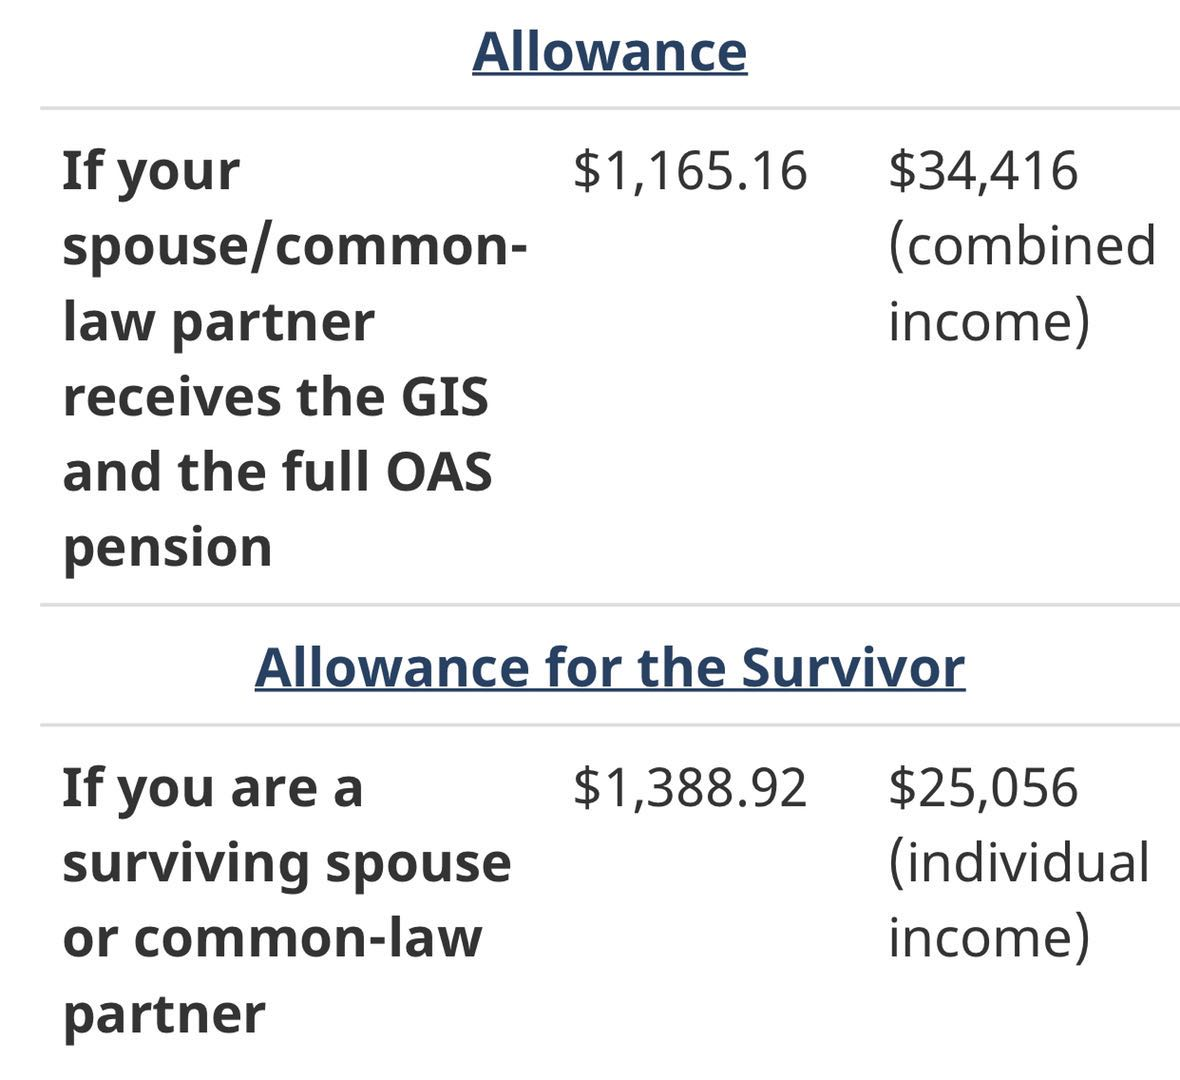Click the "spouse/common-" text in Allowance row
This screenshot has height=1080, width=1180.
click(x=295, y=247)
